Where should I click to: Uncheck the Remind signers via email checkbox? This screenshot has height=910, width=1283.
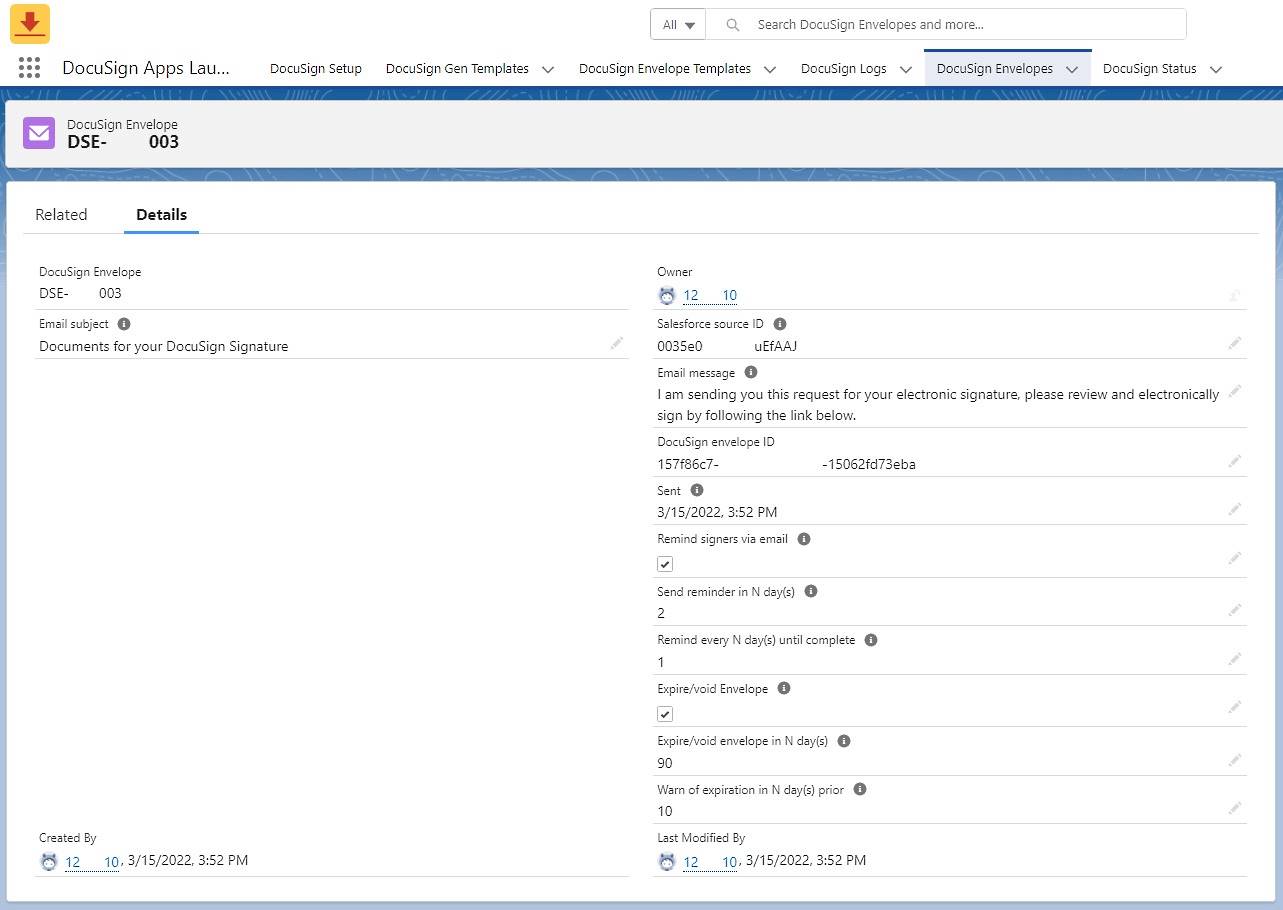[x=664, y=564]
